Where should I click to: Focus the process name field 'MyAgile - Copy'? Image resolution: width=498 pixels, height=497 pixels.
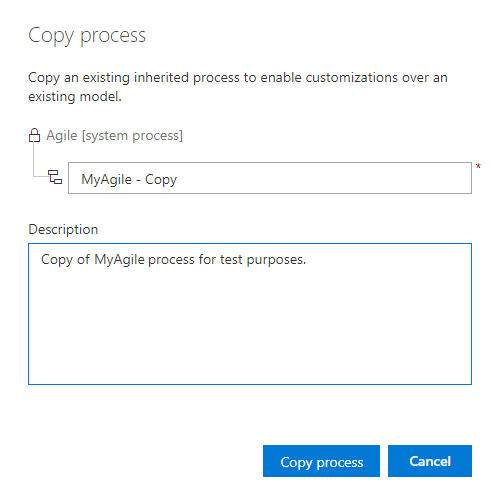coord(270,178)
